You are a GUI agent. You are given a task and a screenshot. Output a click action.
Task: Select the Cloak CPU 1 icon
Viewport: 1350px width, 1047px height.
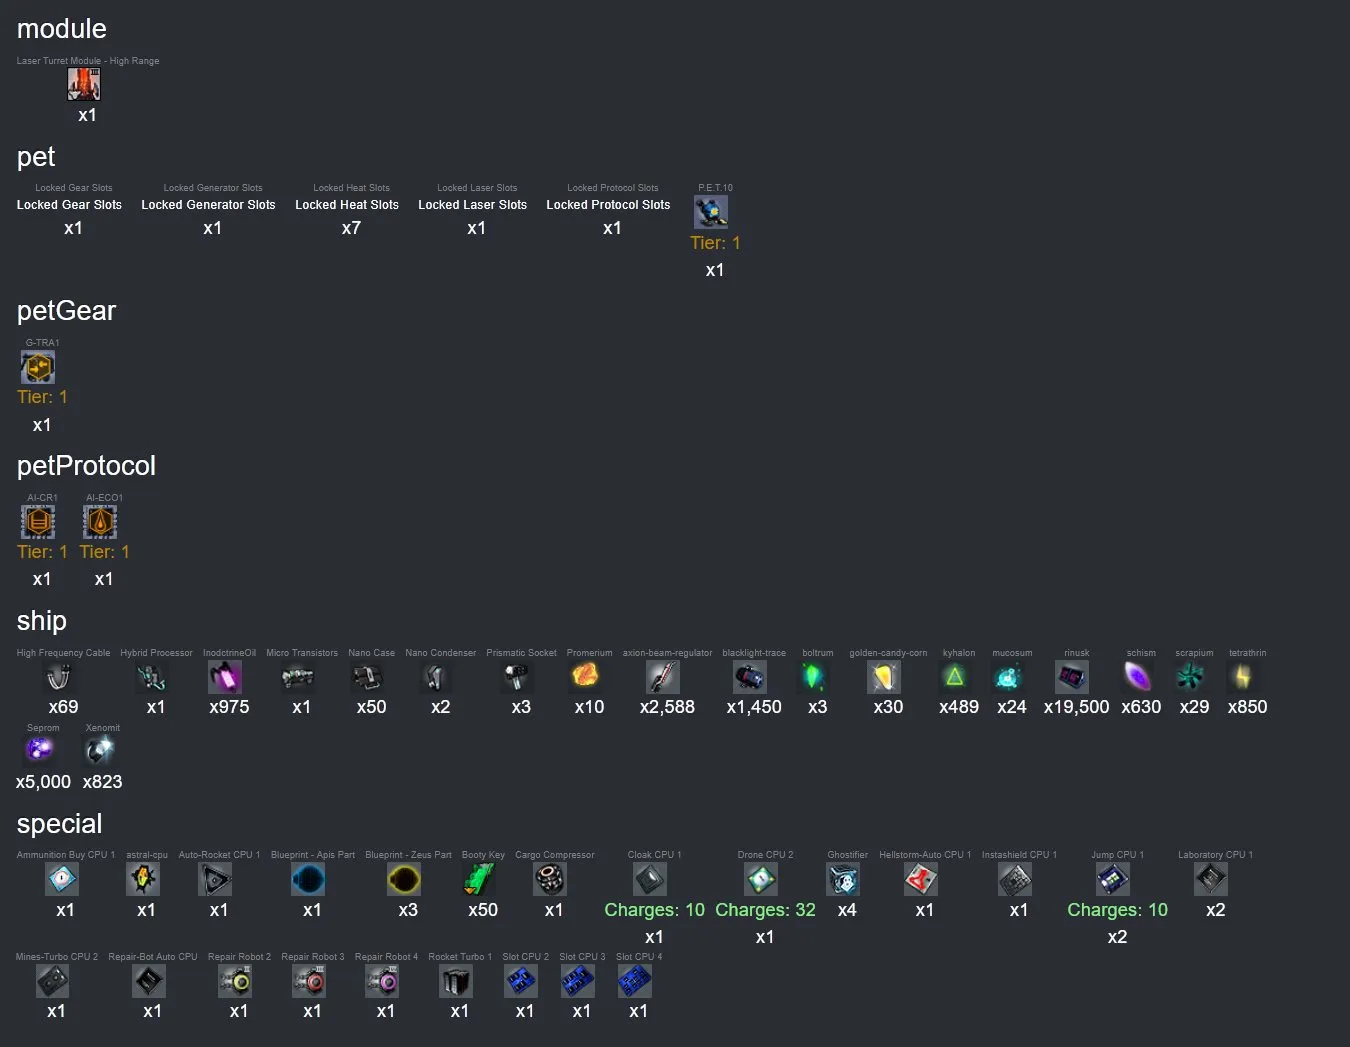[650, 879]
